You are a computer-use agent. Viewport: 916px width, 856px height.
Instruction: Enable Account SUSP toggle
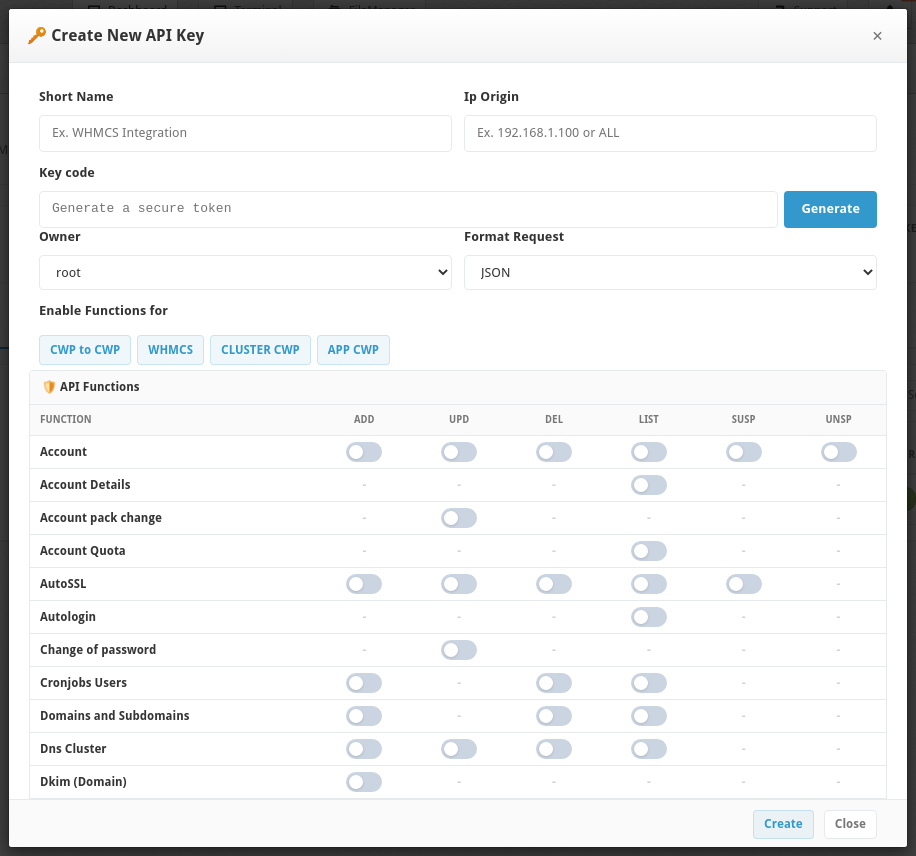tap(744, 452)
